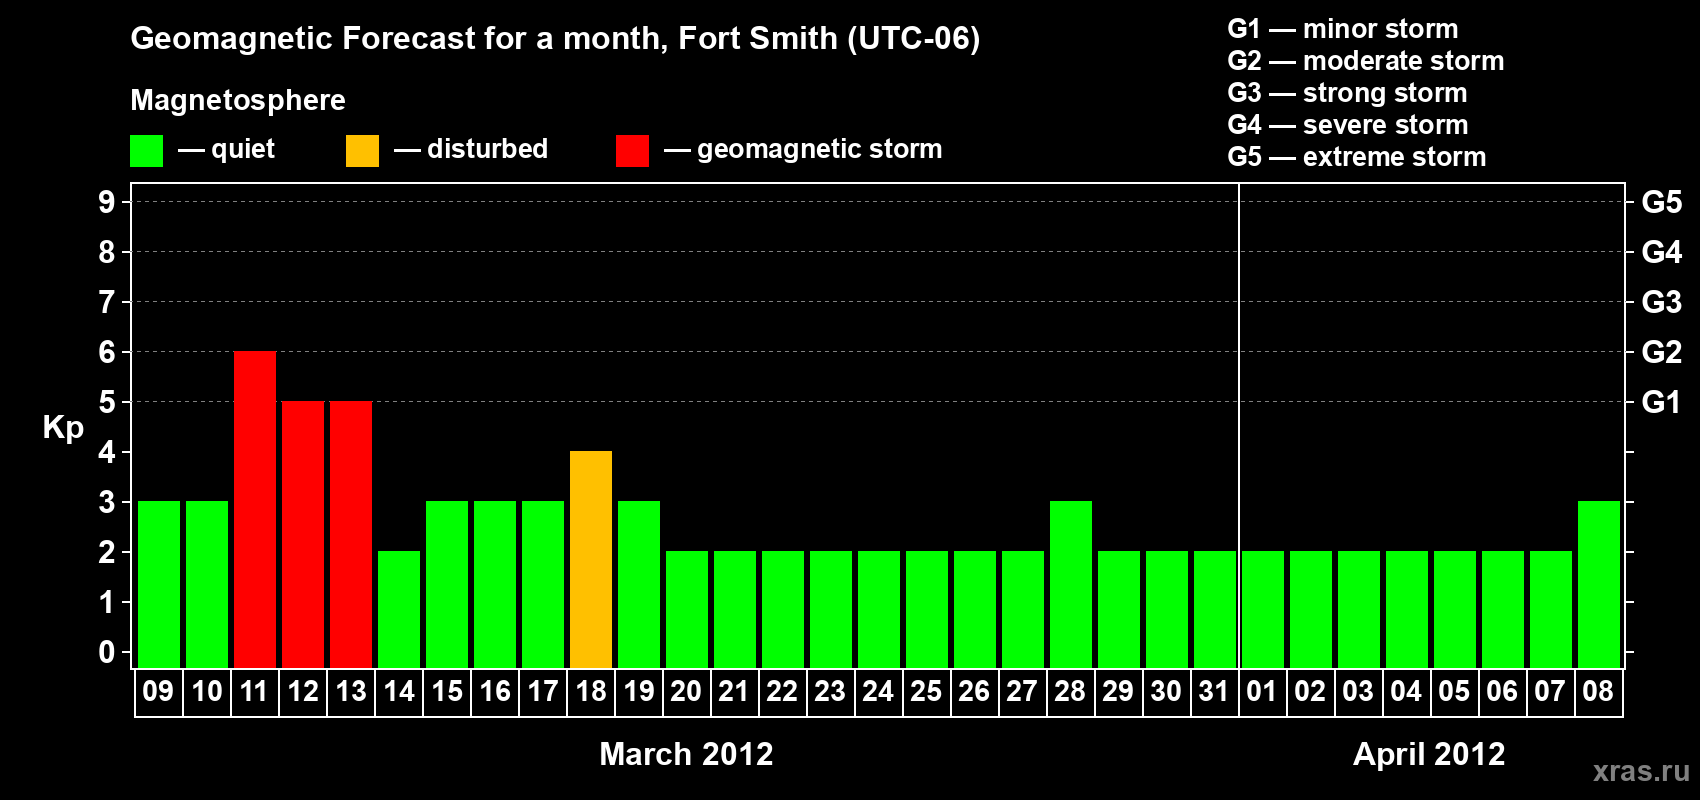Click the green bar for March 14
This screenshot has width=1700, height=800.
click(x=399, y=610)
